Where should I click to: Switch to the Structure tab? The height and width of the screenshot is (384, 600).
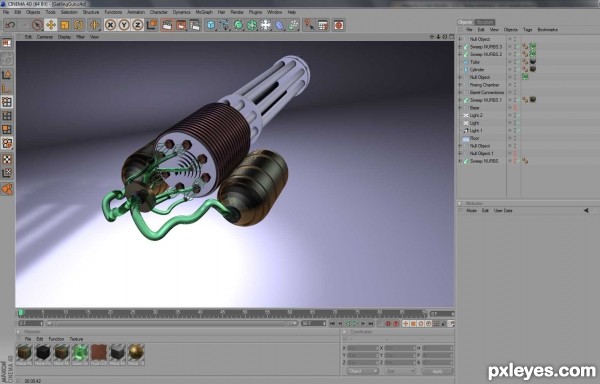click(485, 22)
